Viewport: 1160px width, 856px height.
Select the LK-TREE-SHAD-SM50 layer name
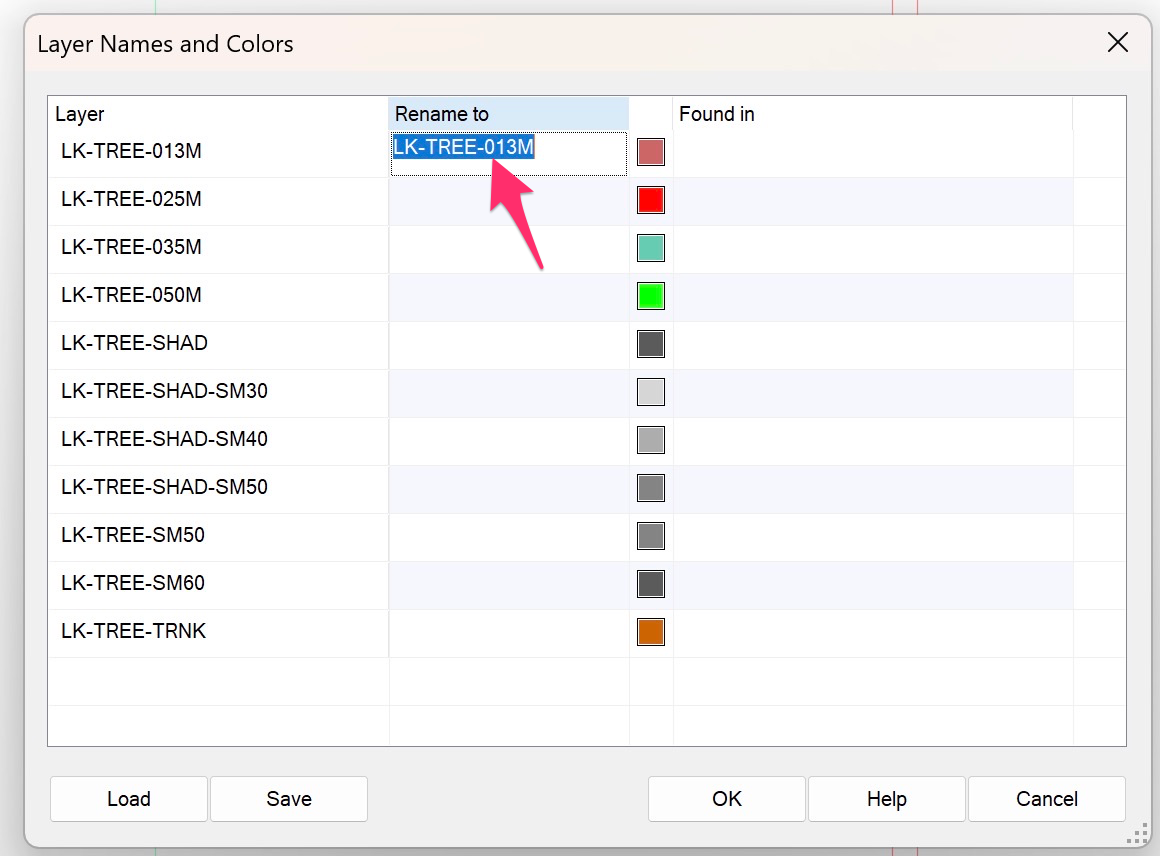pos(164,488)
